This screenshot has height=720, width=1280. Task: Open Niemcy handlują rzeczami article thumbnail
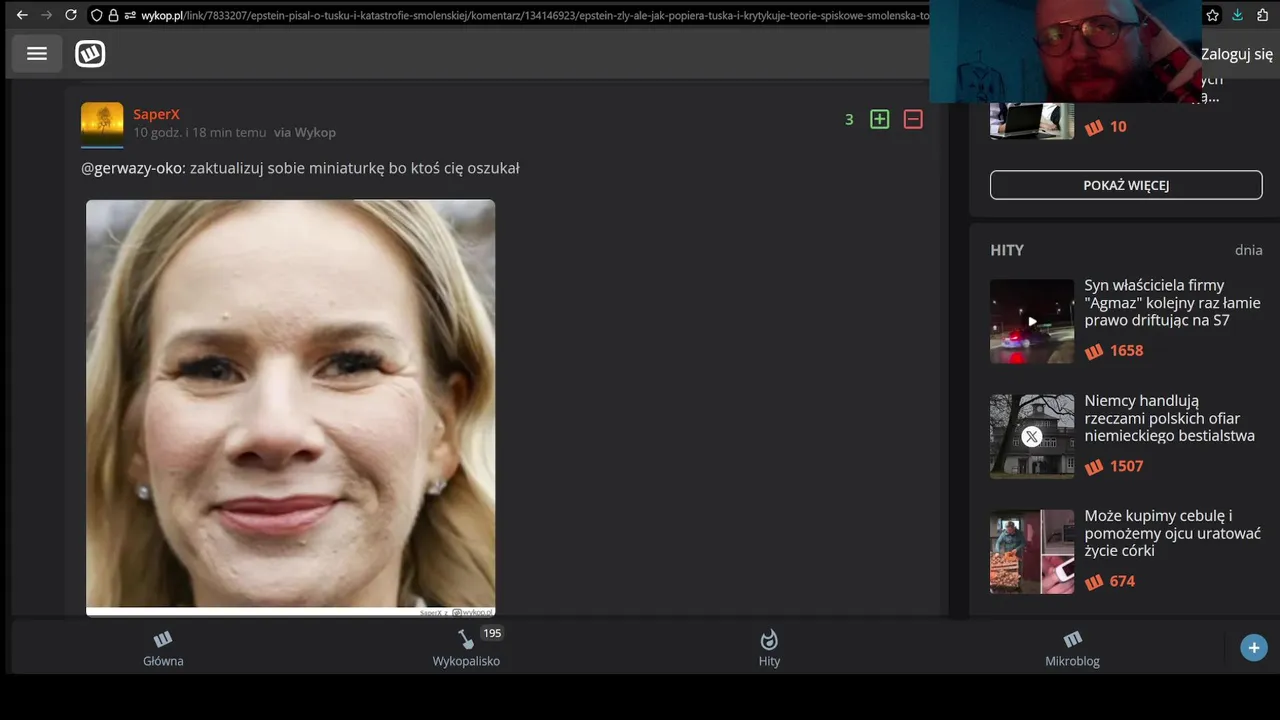[1032, 436]
